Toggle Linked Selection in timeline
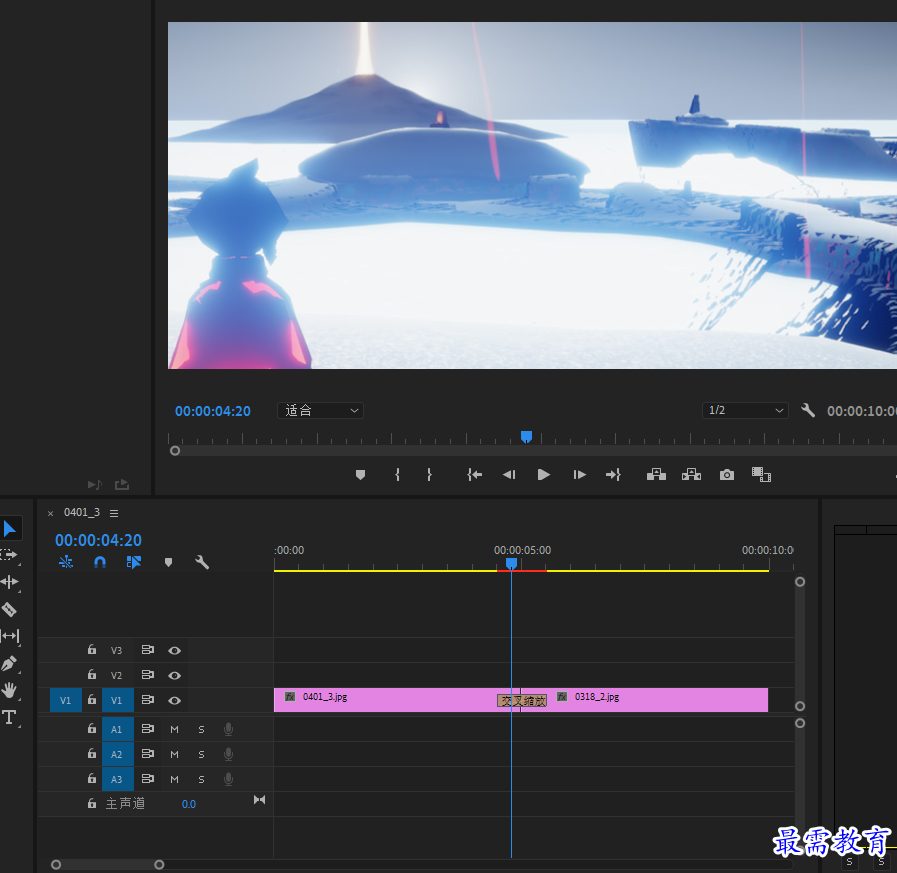This screenshot has width=897, height=873. pos(134,562)
